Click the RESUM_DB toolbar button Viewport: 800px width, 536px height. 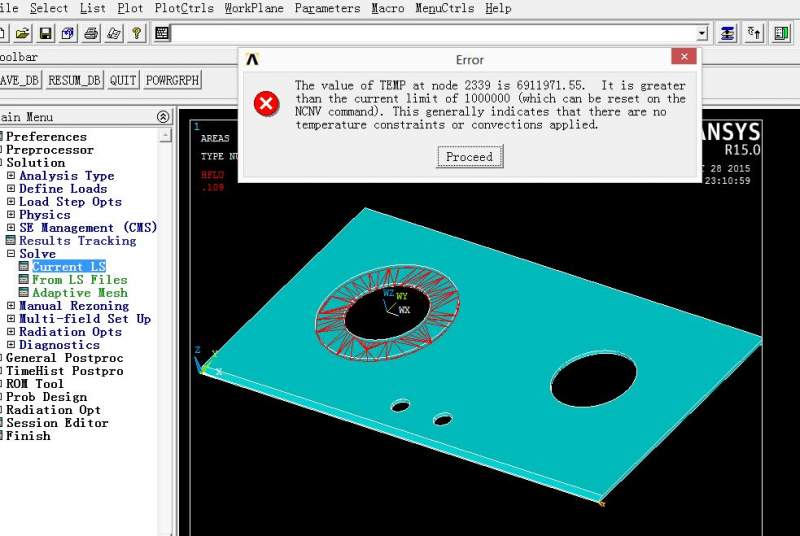coord(74,80)
